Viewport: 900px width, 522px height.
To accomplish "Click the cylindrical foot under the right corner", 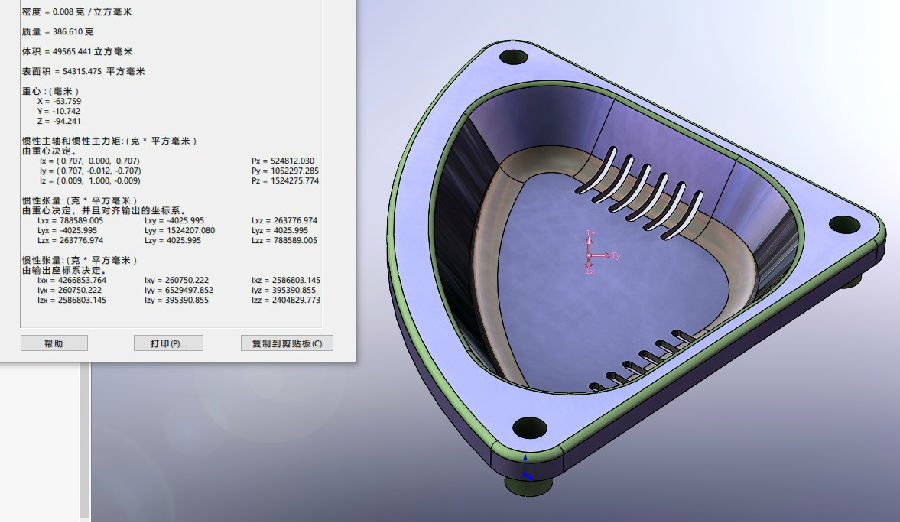I will coord(853,283).
